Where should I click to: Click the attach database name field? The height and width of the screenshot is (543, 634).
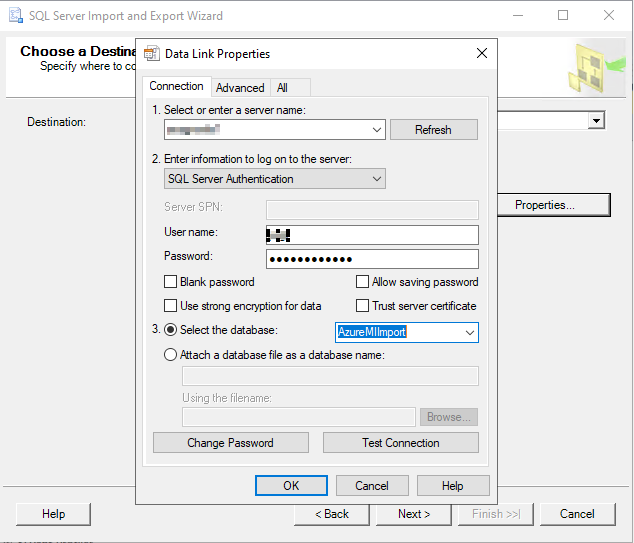[330, 376]
